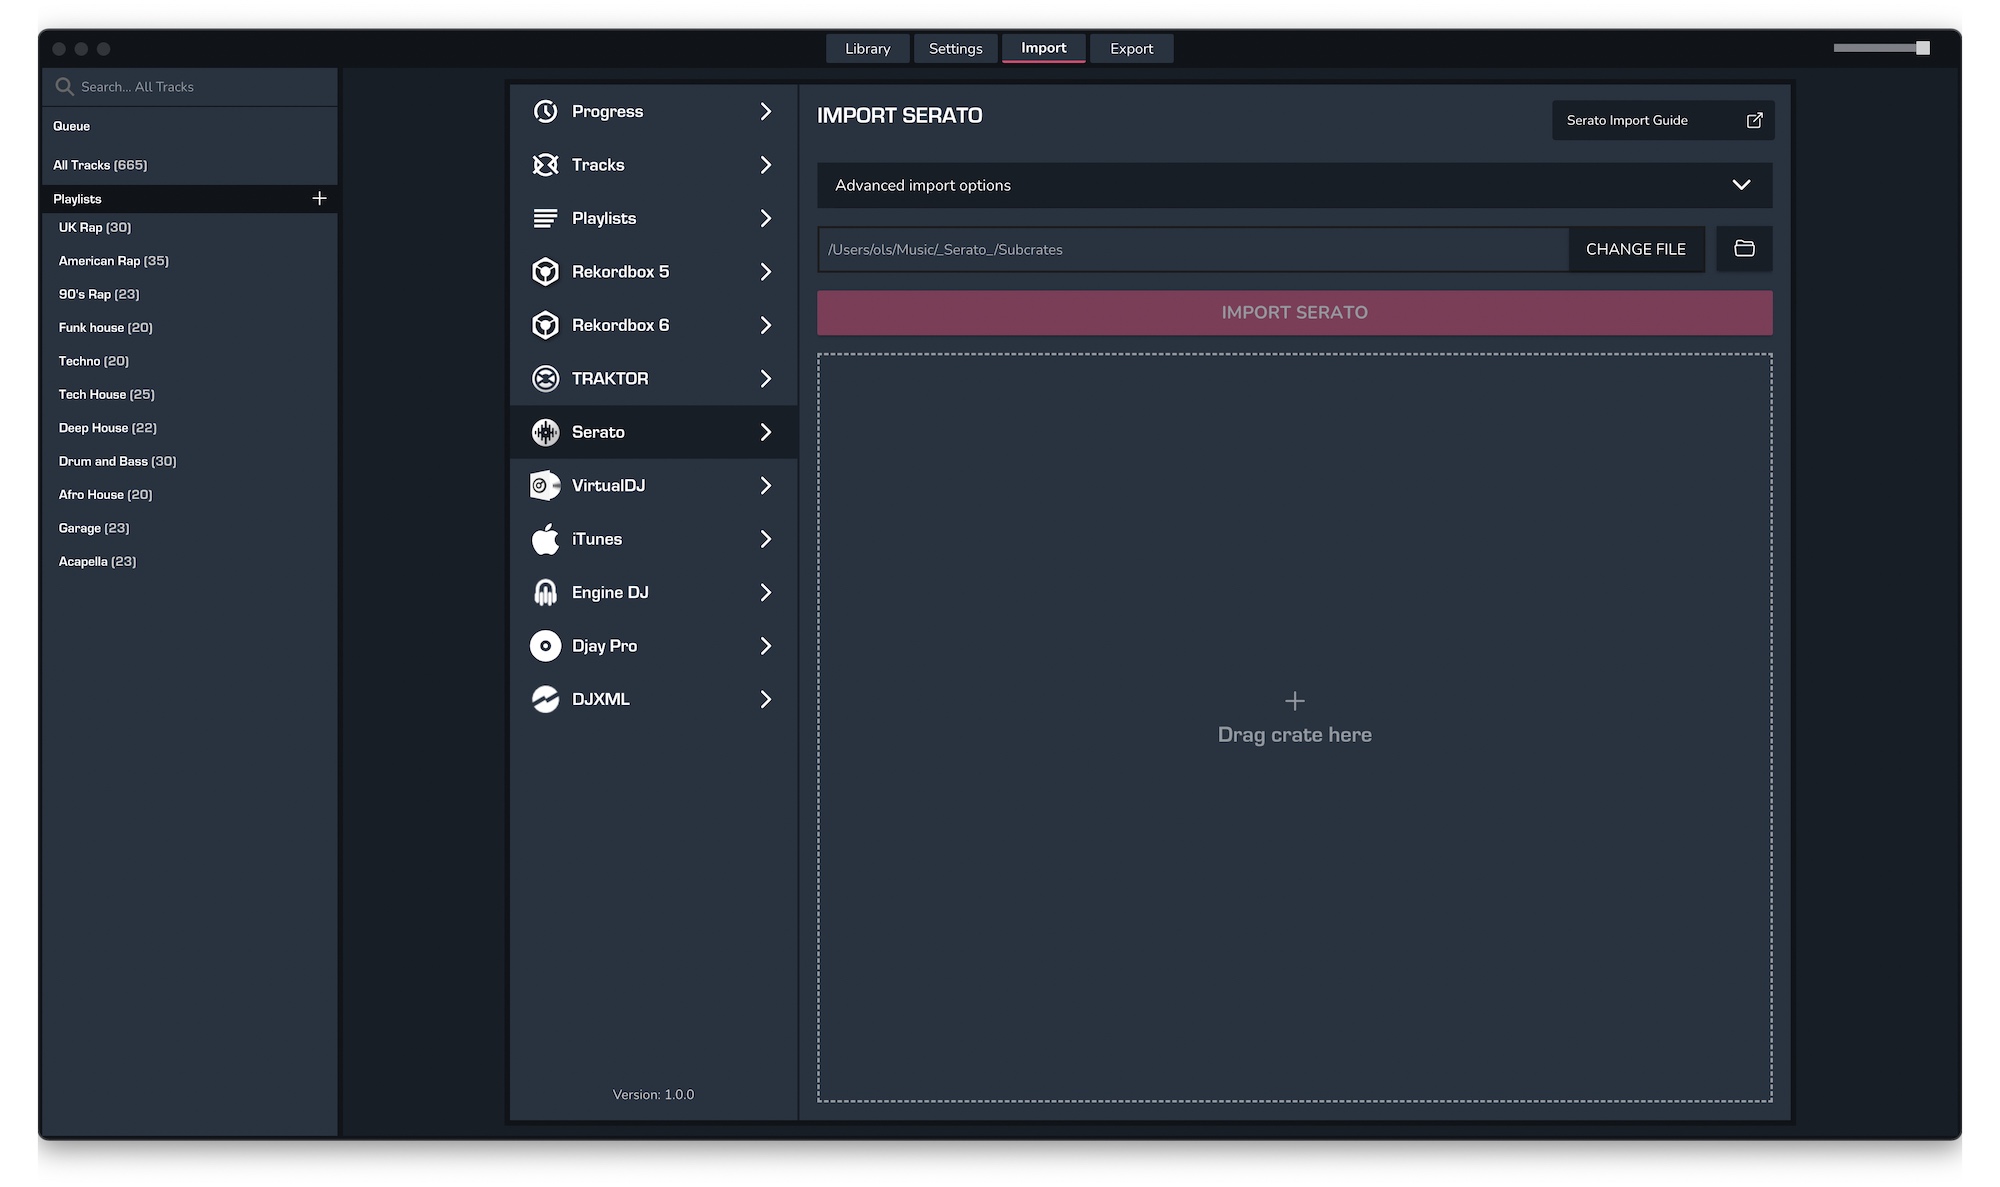Open Rekordbox 6 chevron arrow
The height and width of the screenshot is (1187, 2000).
pos(766,325)
